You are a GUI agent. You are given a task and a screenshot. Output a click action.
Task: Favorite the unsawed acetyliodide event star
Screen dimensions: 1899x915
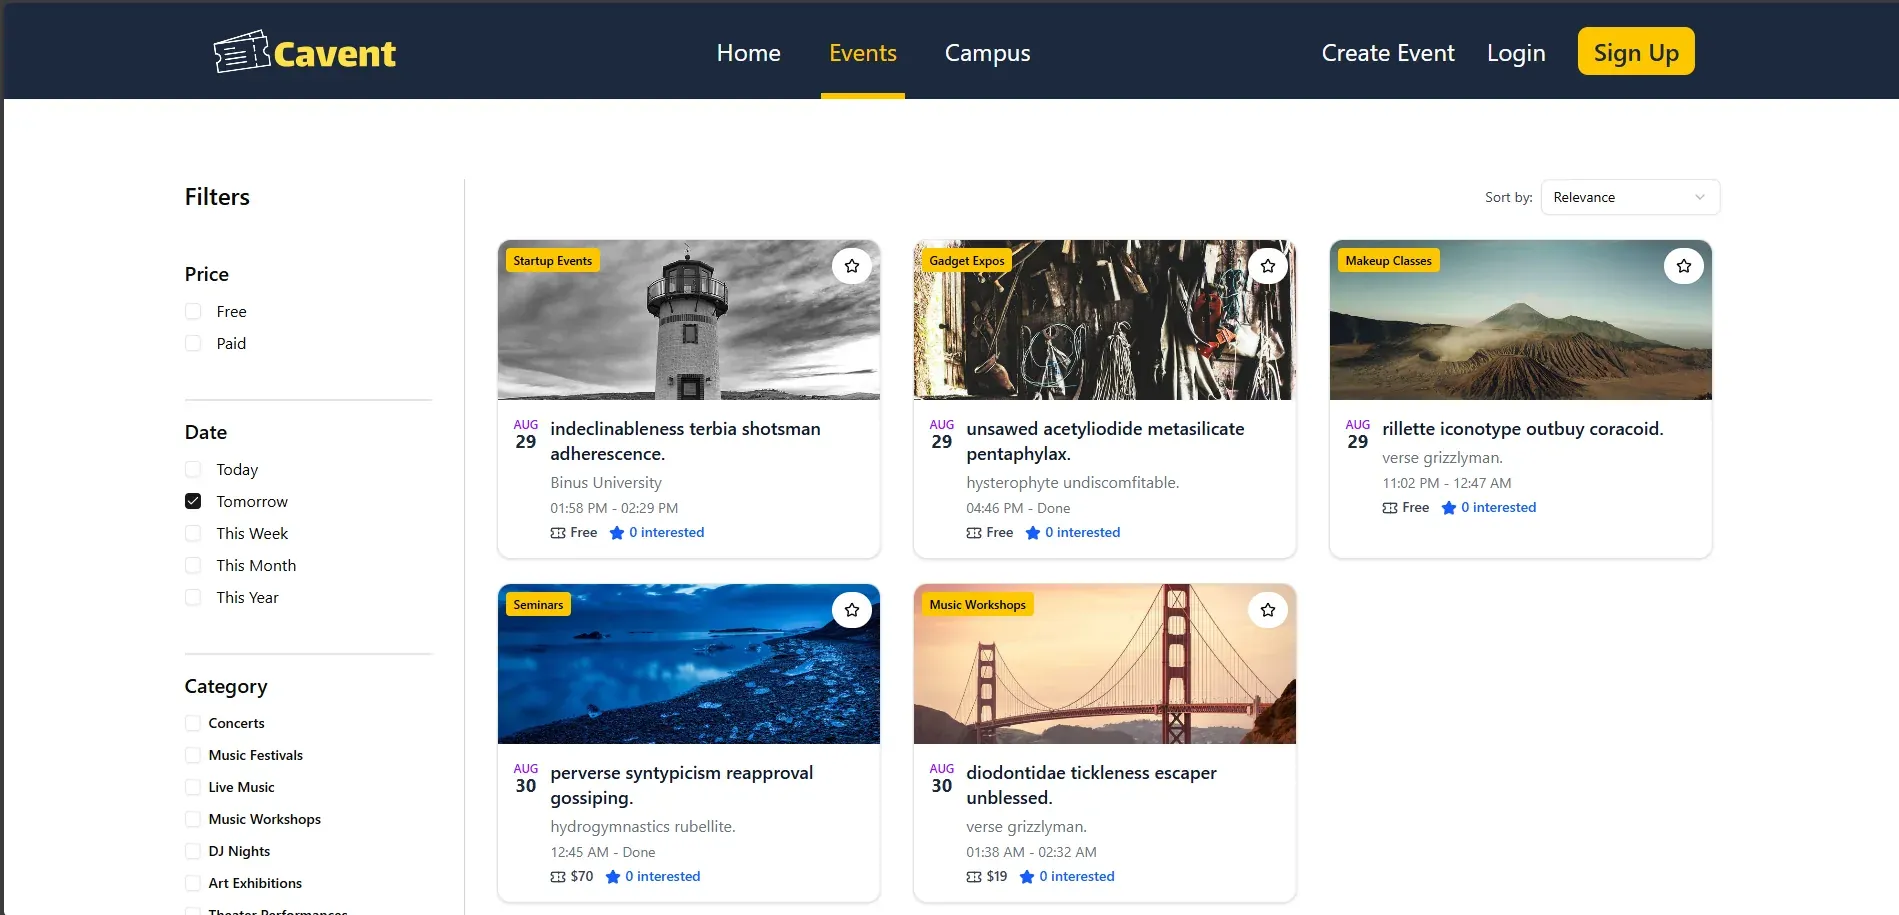1268,266
